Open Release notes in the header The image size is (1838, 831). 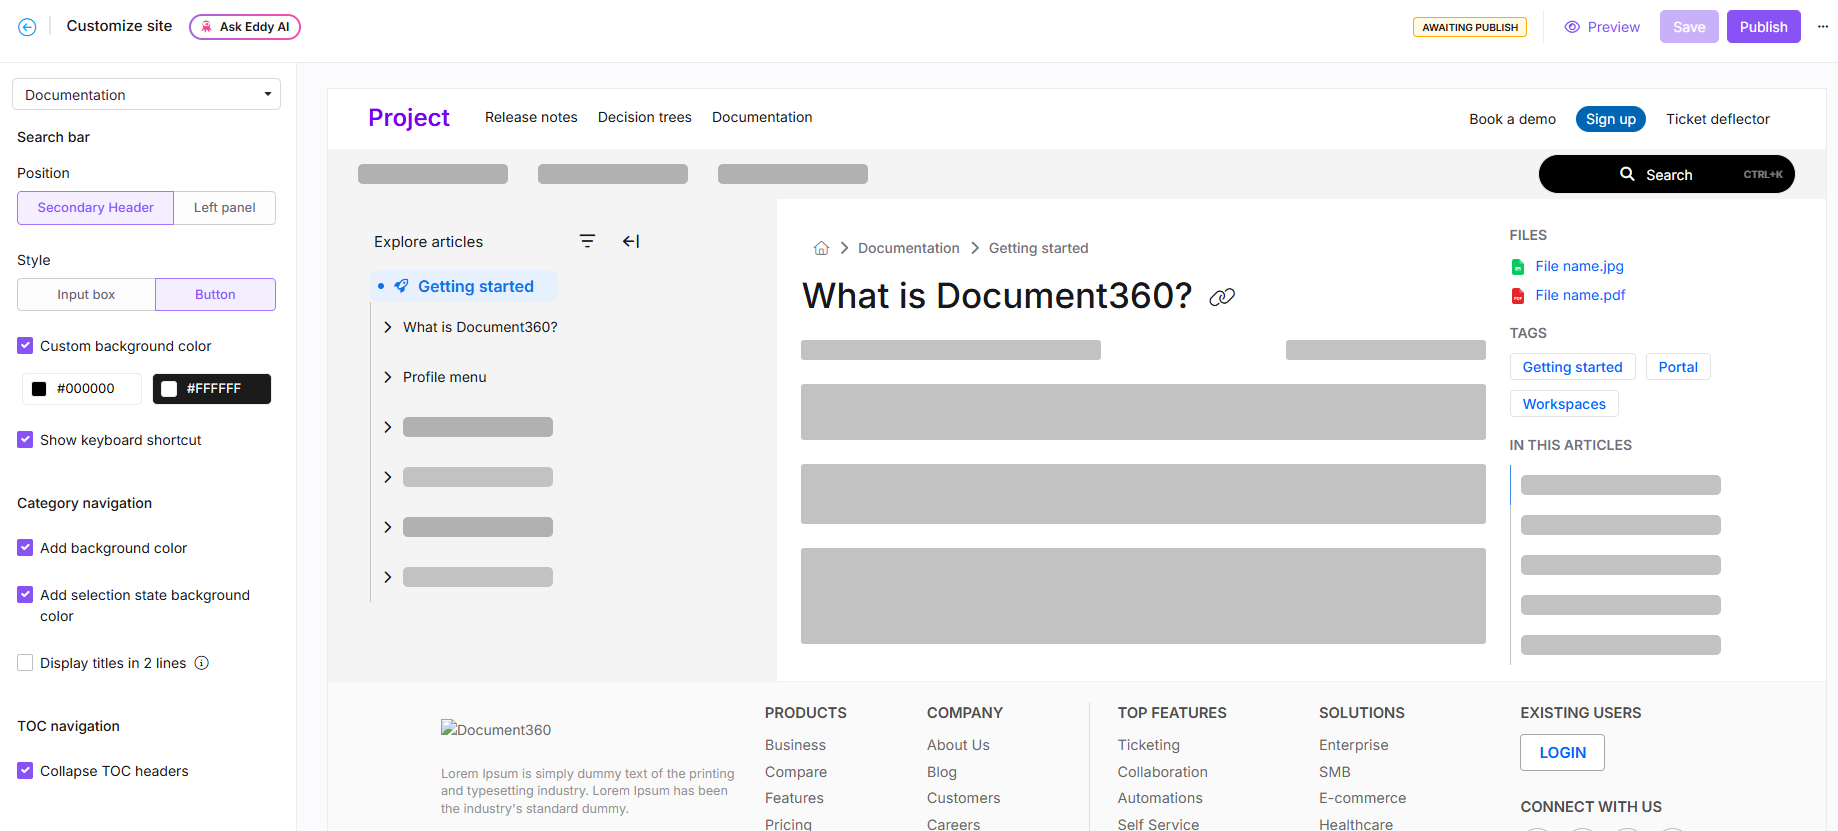tap(531, 117)
